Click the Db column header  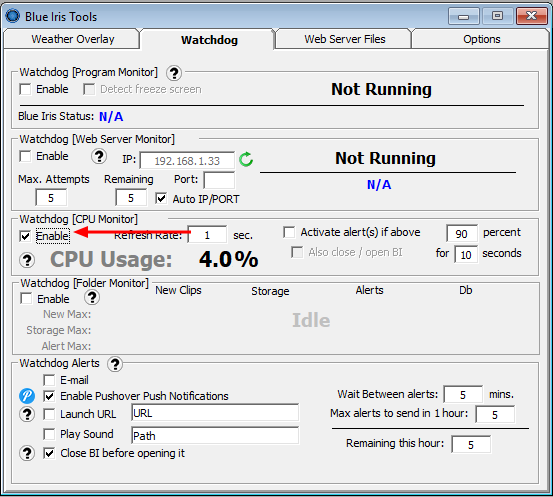pyautogui.click(x=466, y=290)
